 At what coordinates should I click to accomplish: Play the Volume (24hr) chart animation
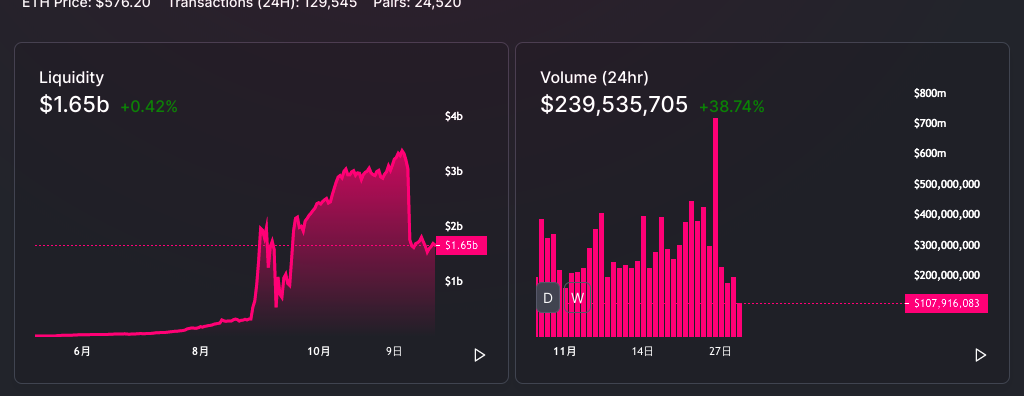pos(980,355)
